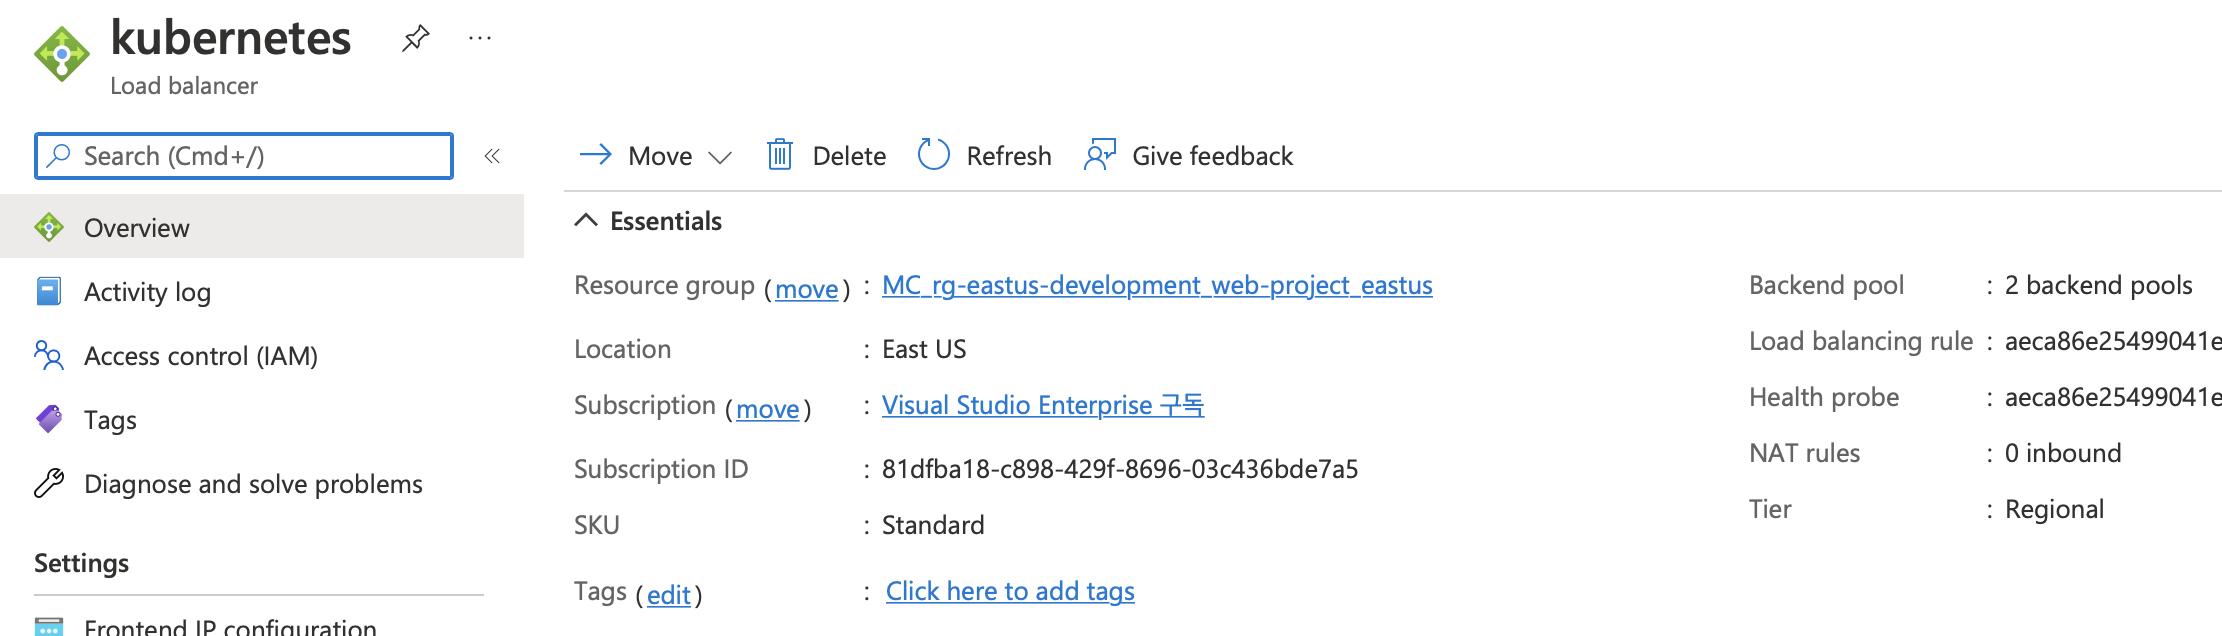
Task: Open the Activity log page
Action: [x=262, y=291]
